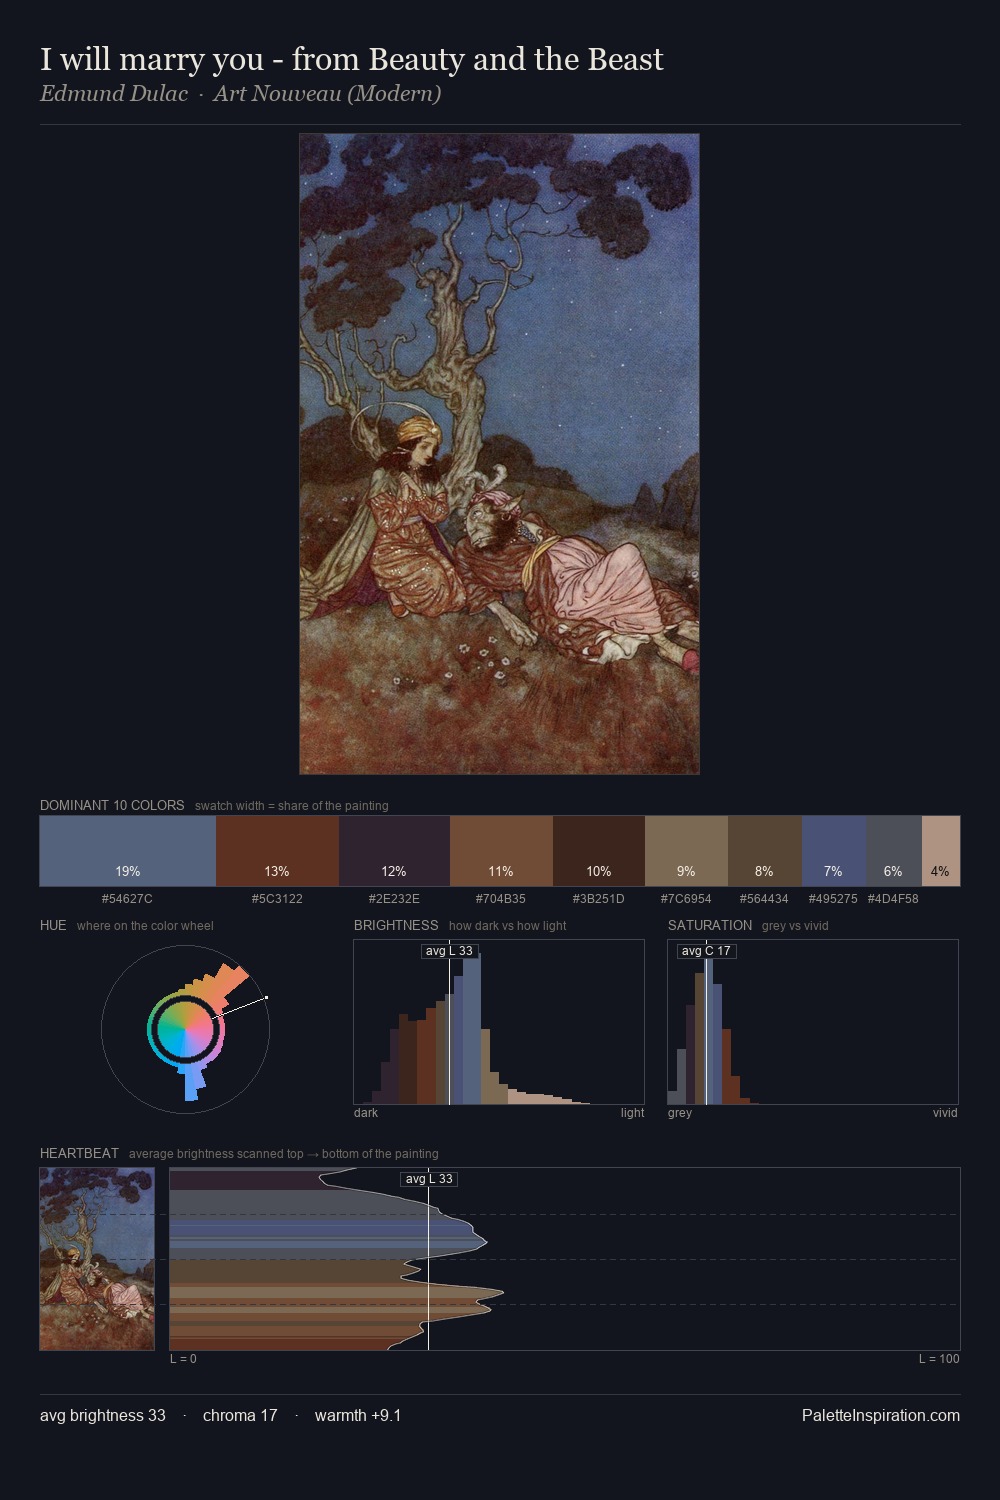Click hex code text #495275

(x=833, y=899)
